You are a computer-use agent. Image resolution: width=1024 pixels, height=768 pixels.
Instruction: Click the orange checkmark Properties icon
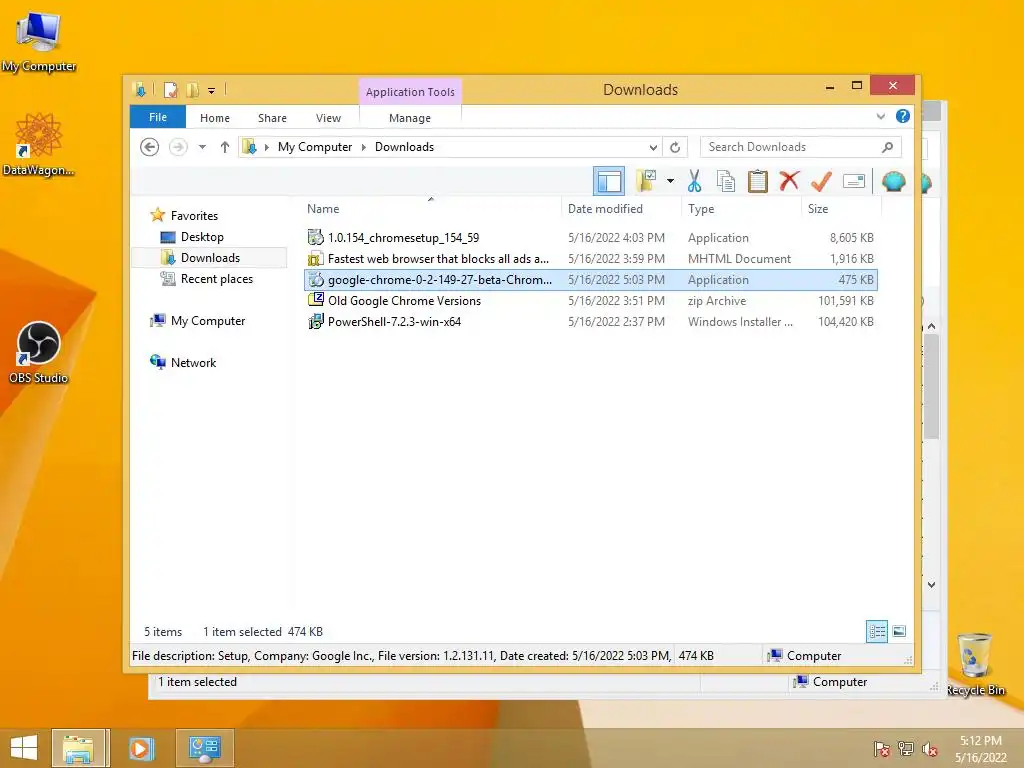click(821, 181)
